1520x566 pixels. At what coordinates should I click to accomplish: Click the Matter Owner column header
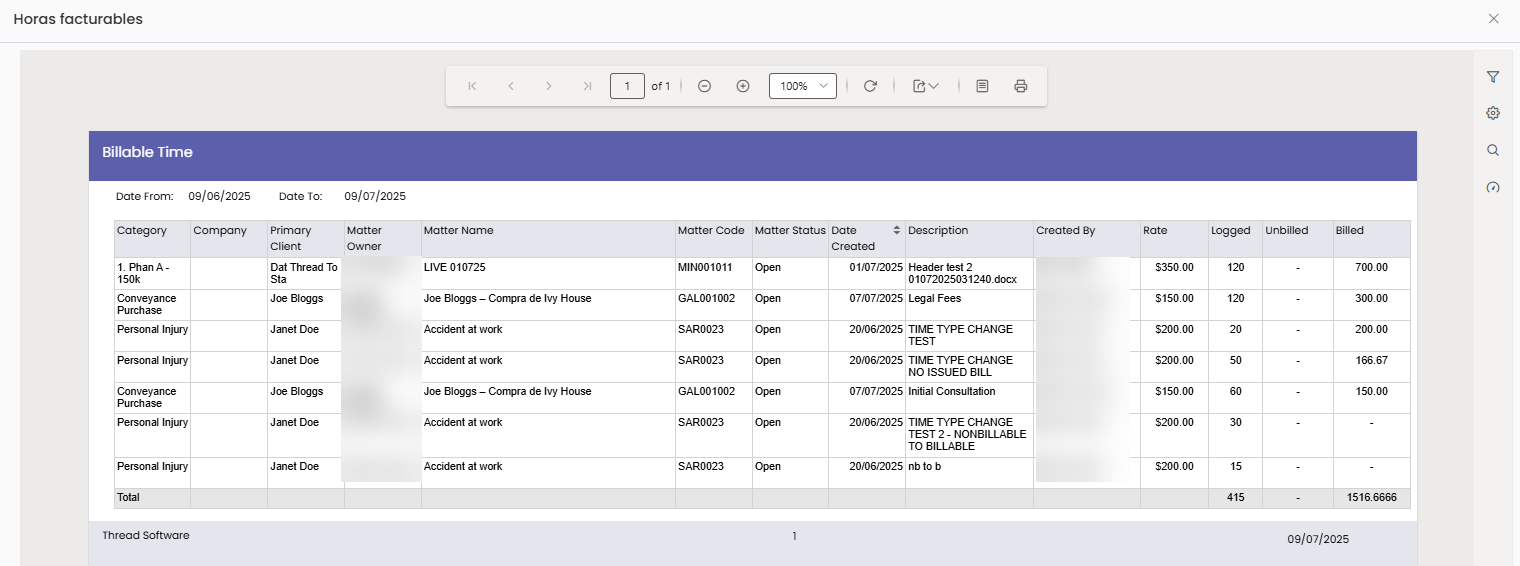382,239
